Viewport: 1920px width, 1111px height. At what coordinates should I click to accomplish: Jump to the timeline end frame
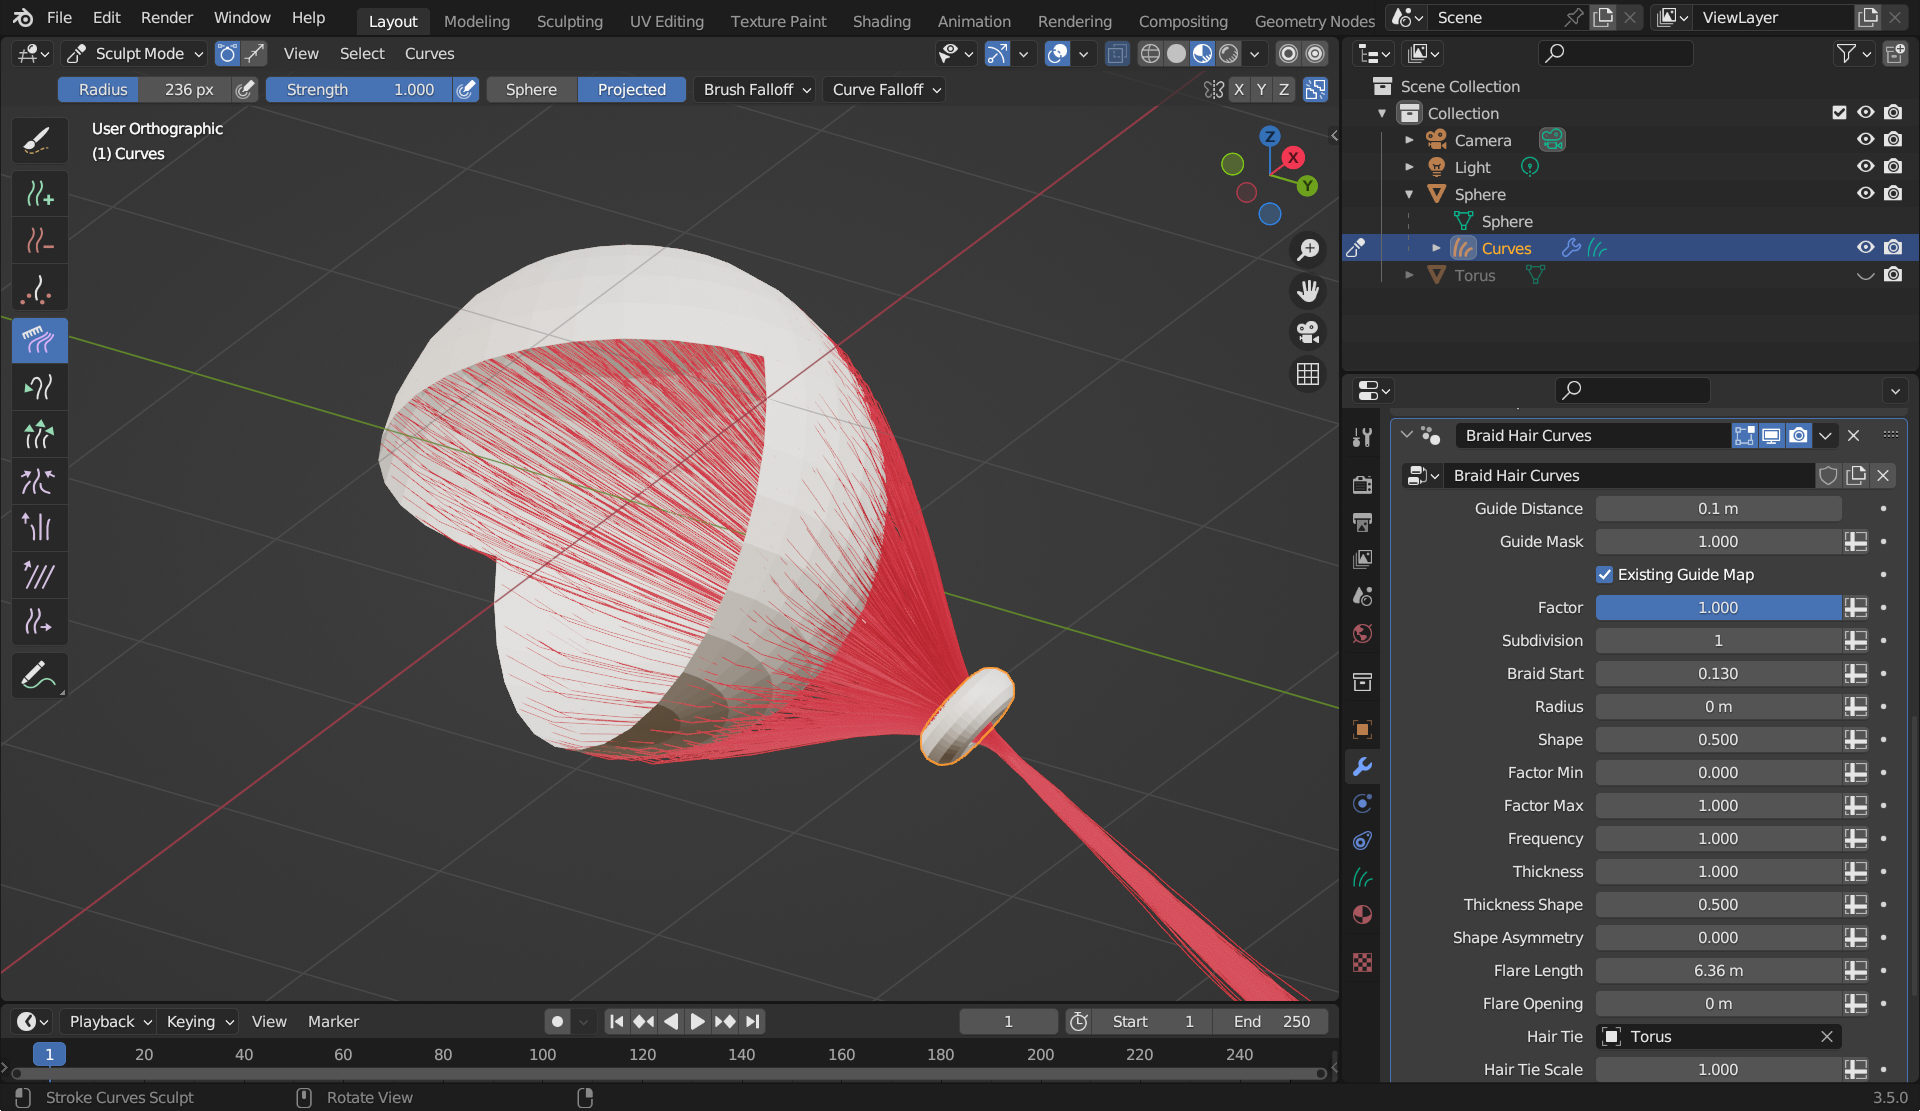pos(753,1021)
